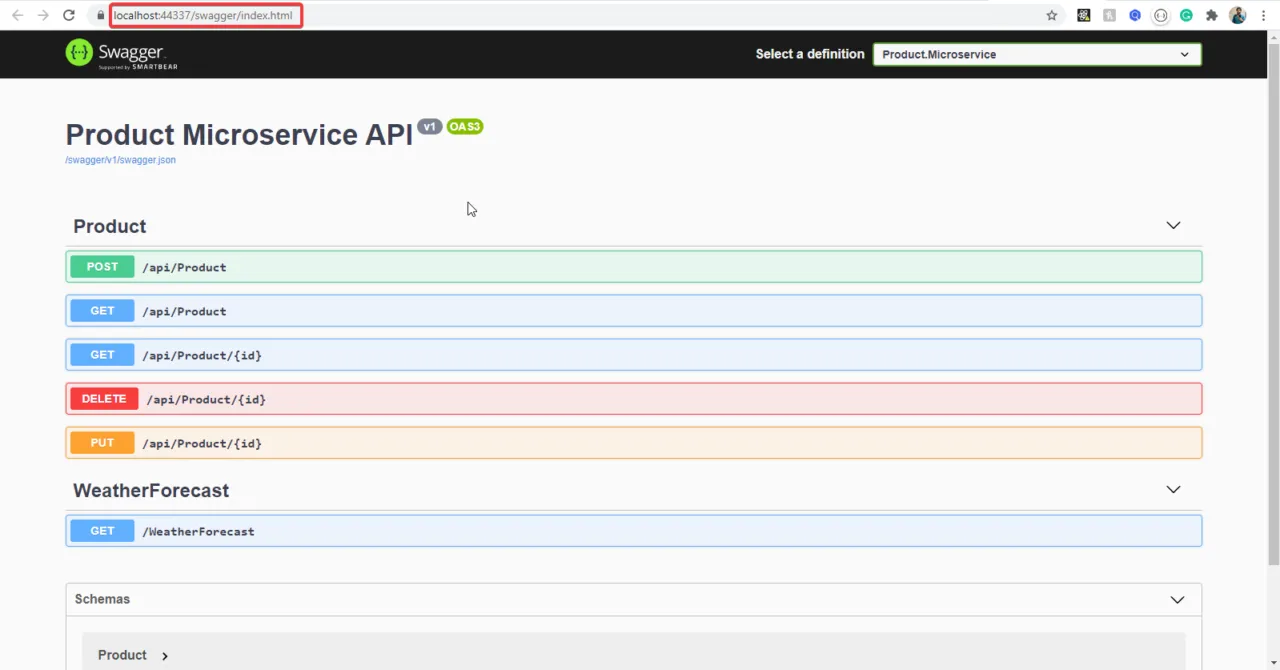Screen dimensions: 1280x670
Task: Click the v1 version badge
Action: pos(430,126)
